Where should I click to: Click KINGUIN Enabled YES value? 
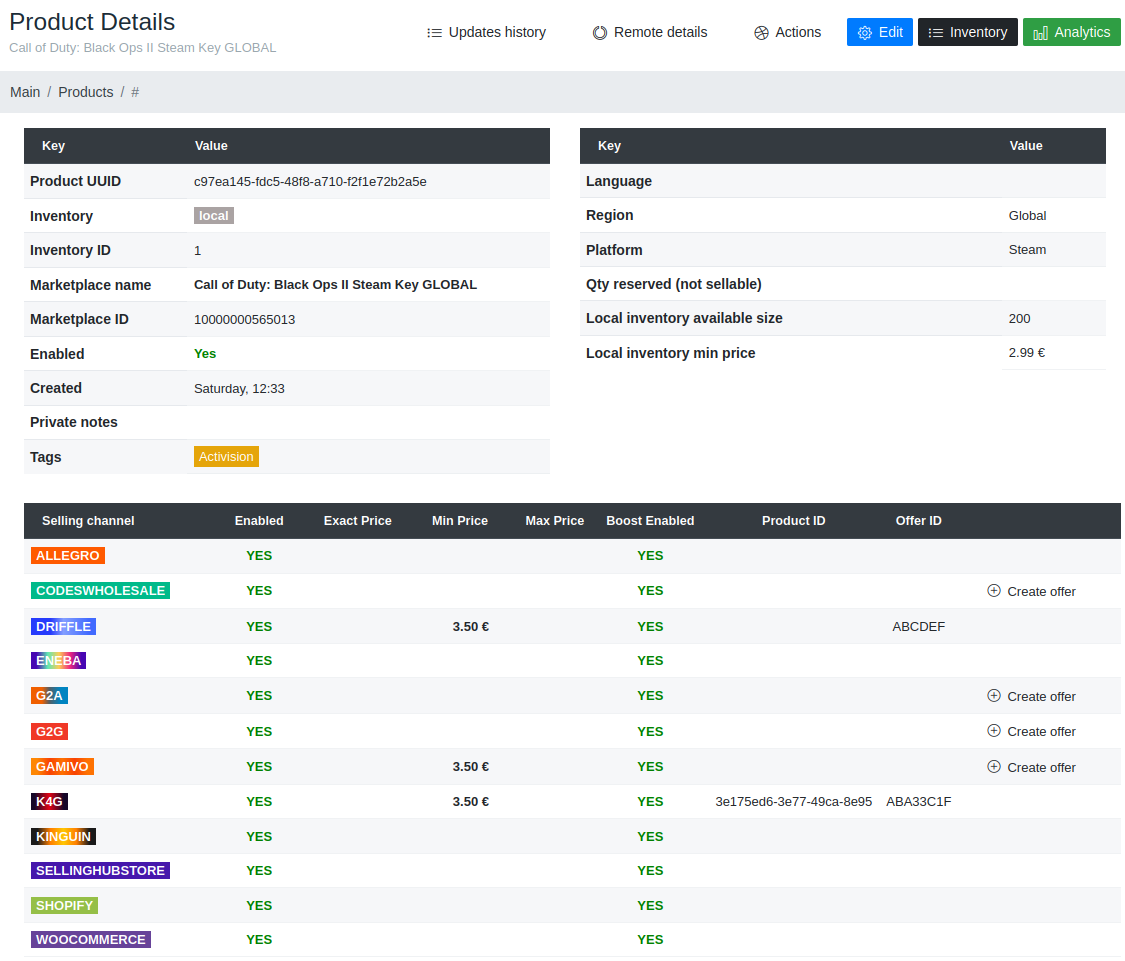(259, 836)
